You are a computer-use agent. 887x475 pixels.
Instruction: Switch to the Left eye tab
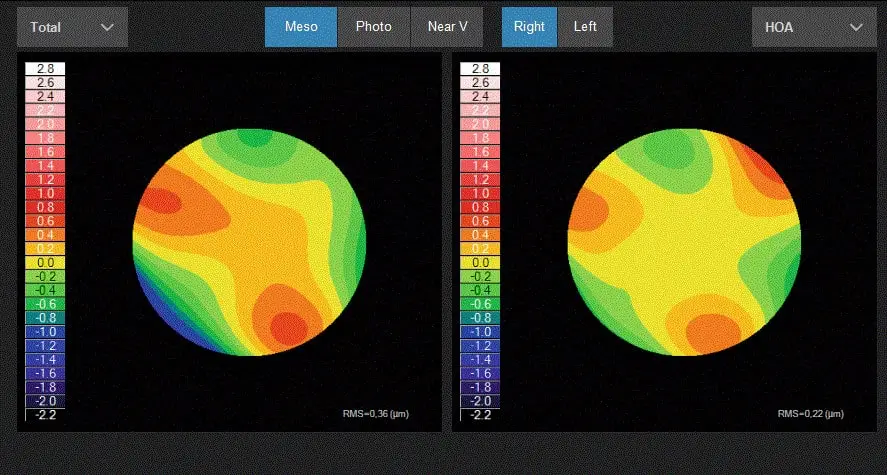pos(585,27)
